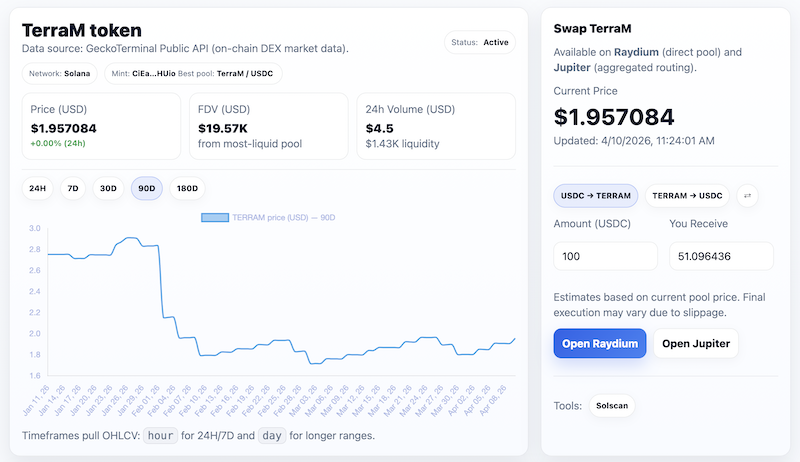
Task: Click the Amount (USDC) input field
Action: 605,256
